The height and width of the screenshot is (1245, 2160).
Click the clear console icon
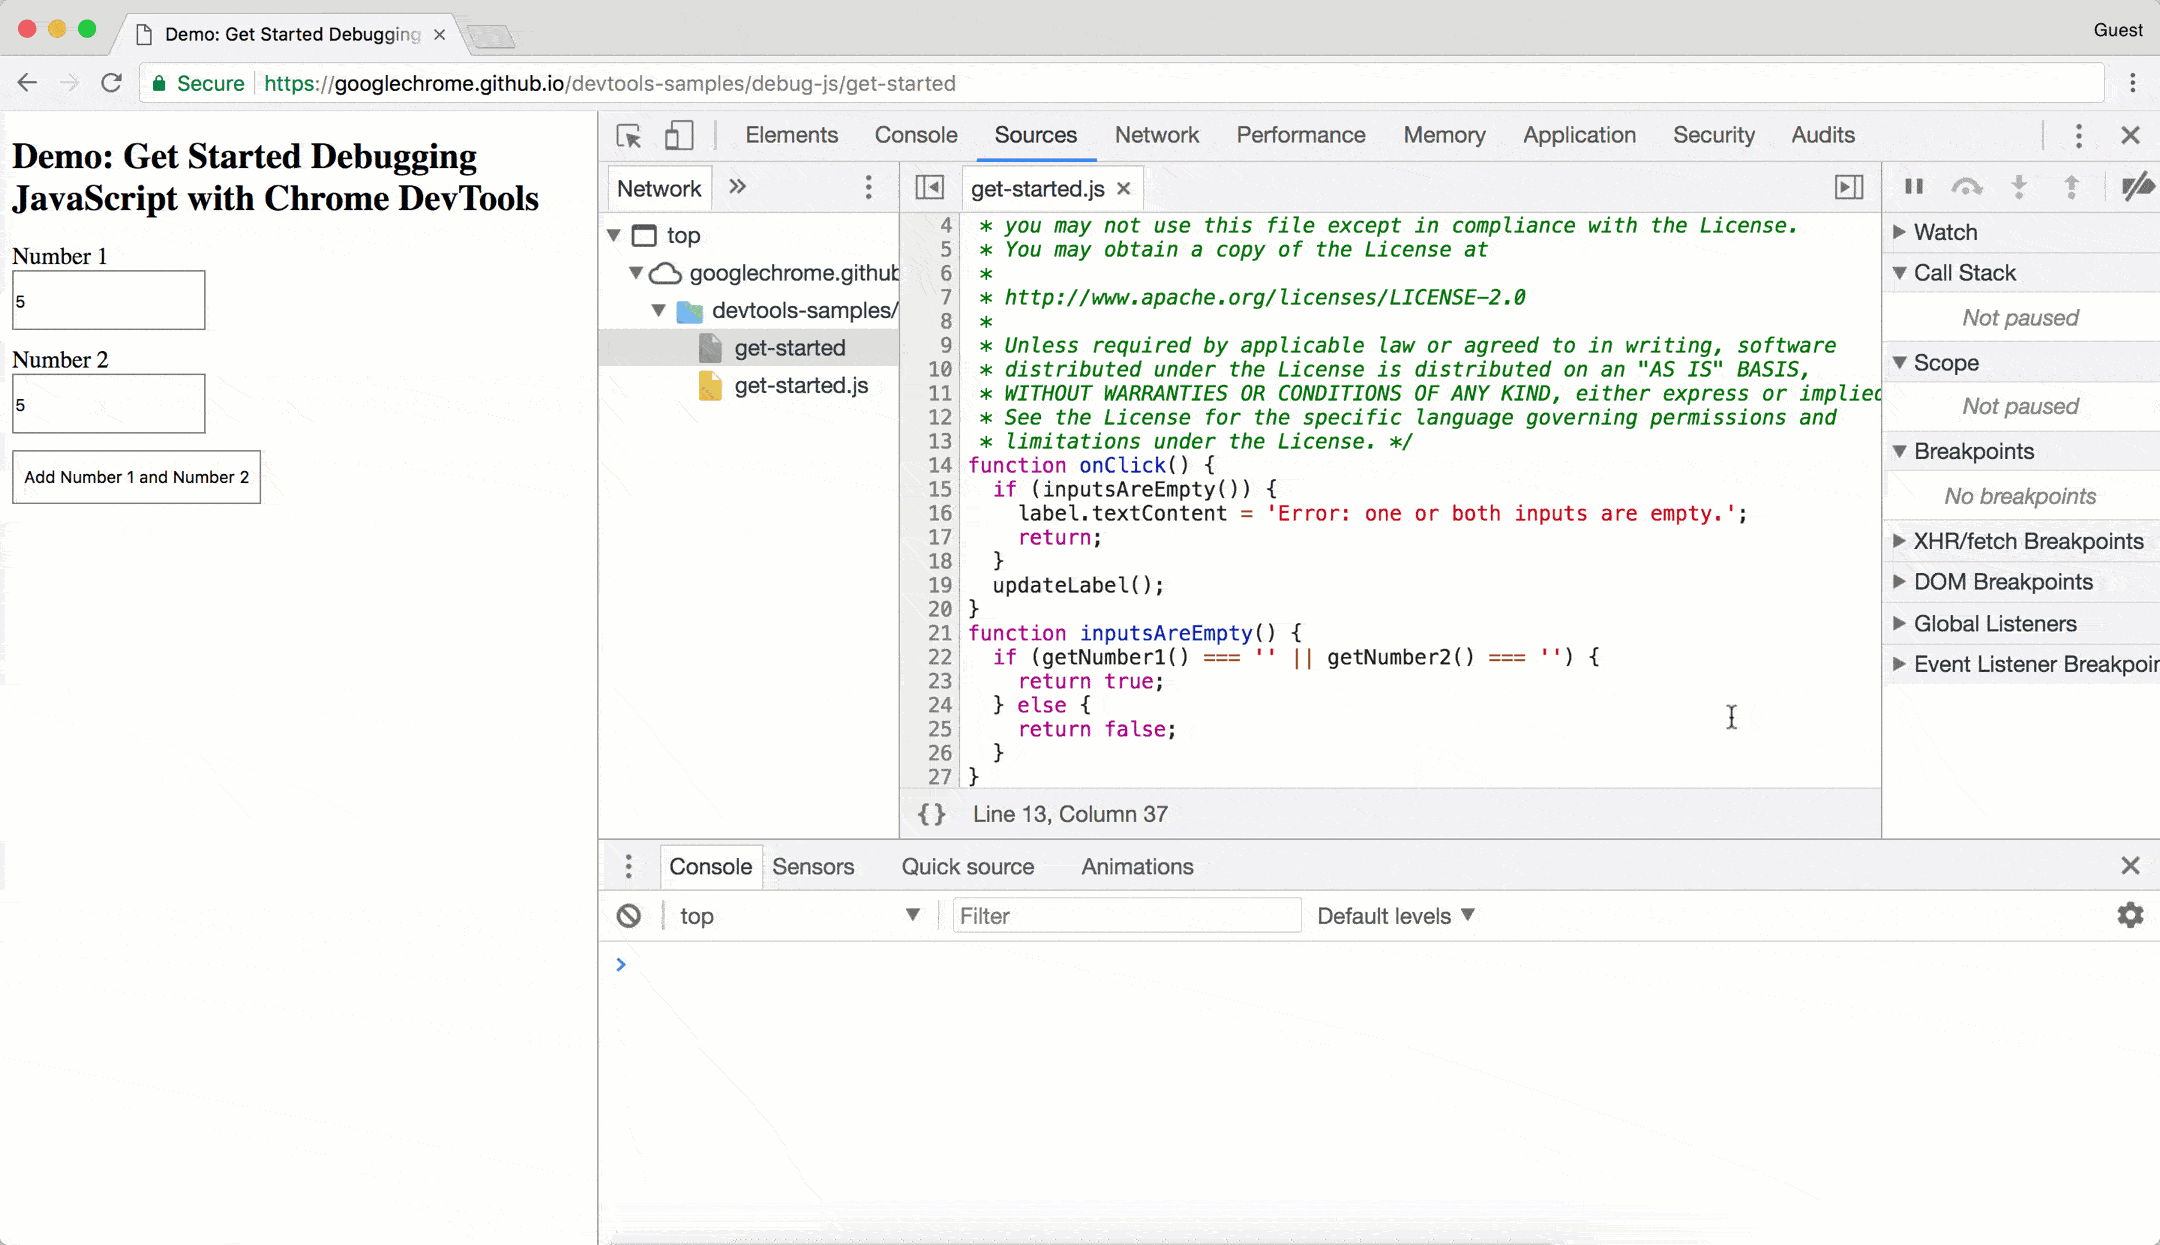click(628, 916)
